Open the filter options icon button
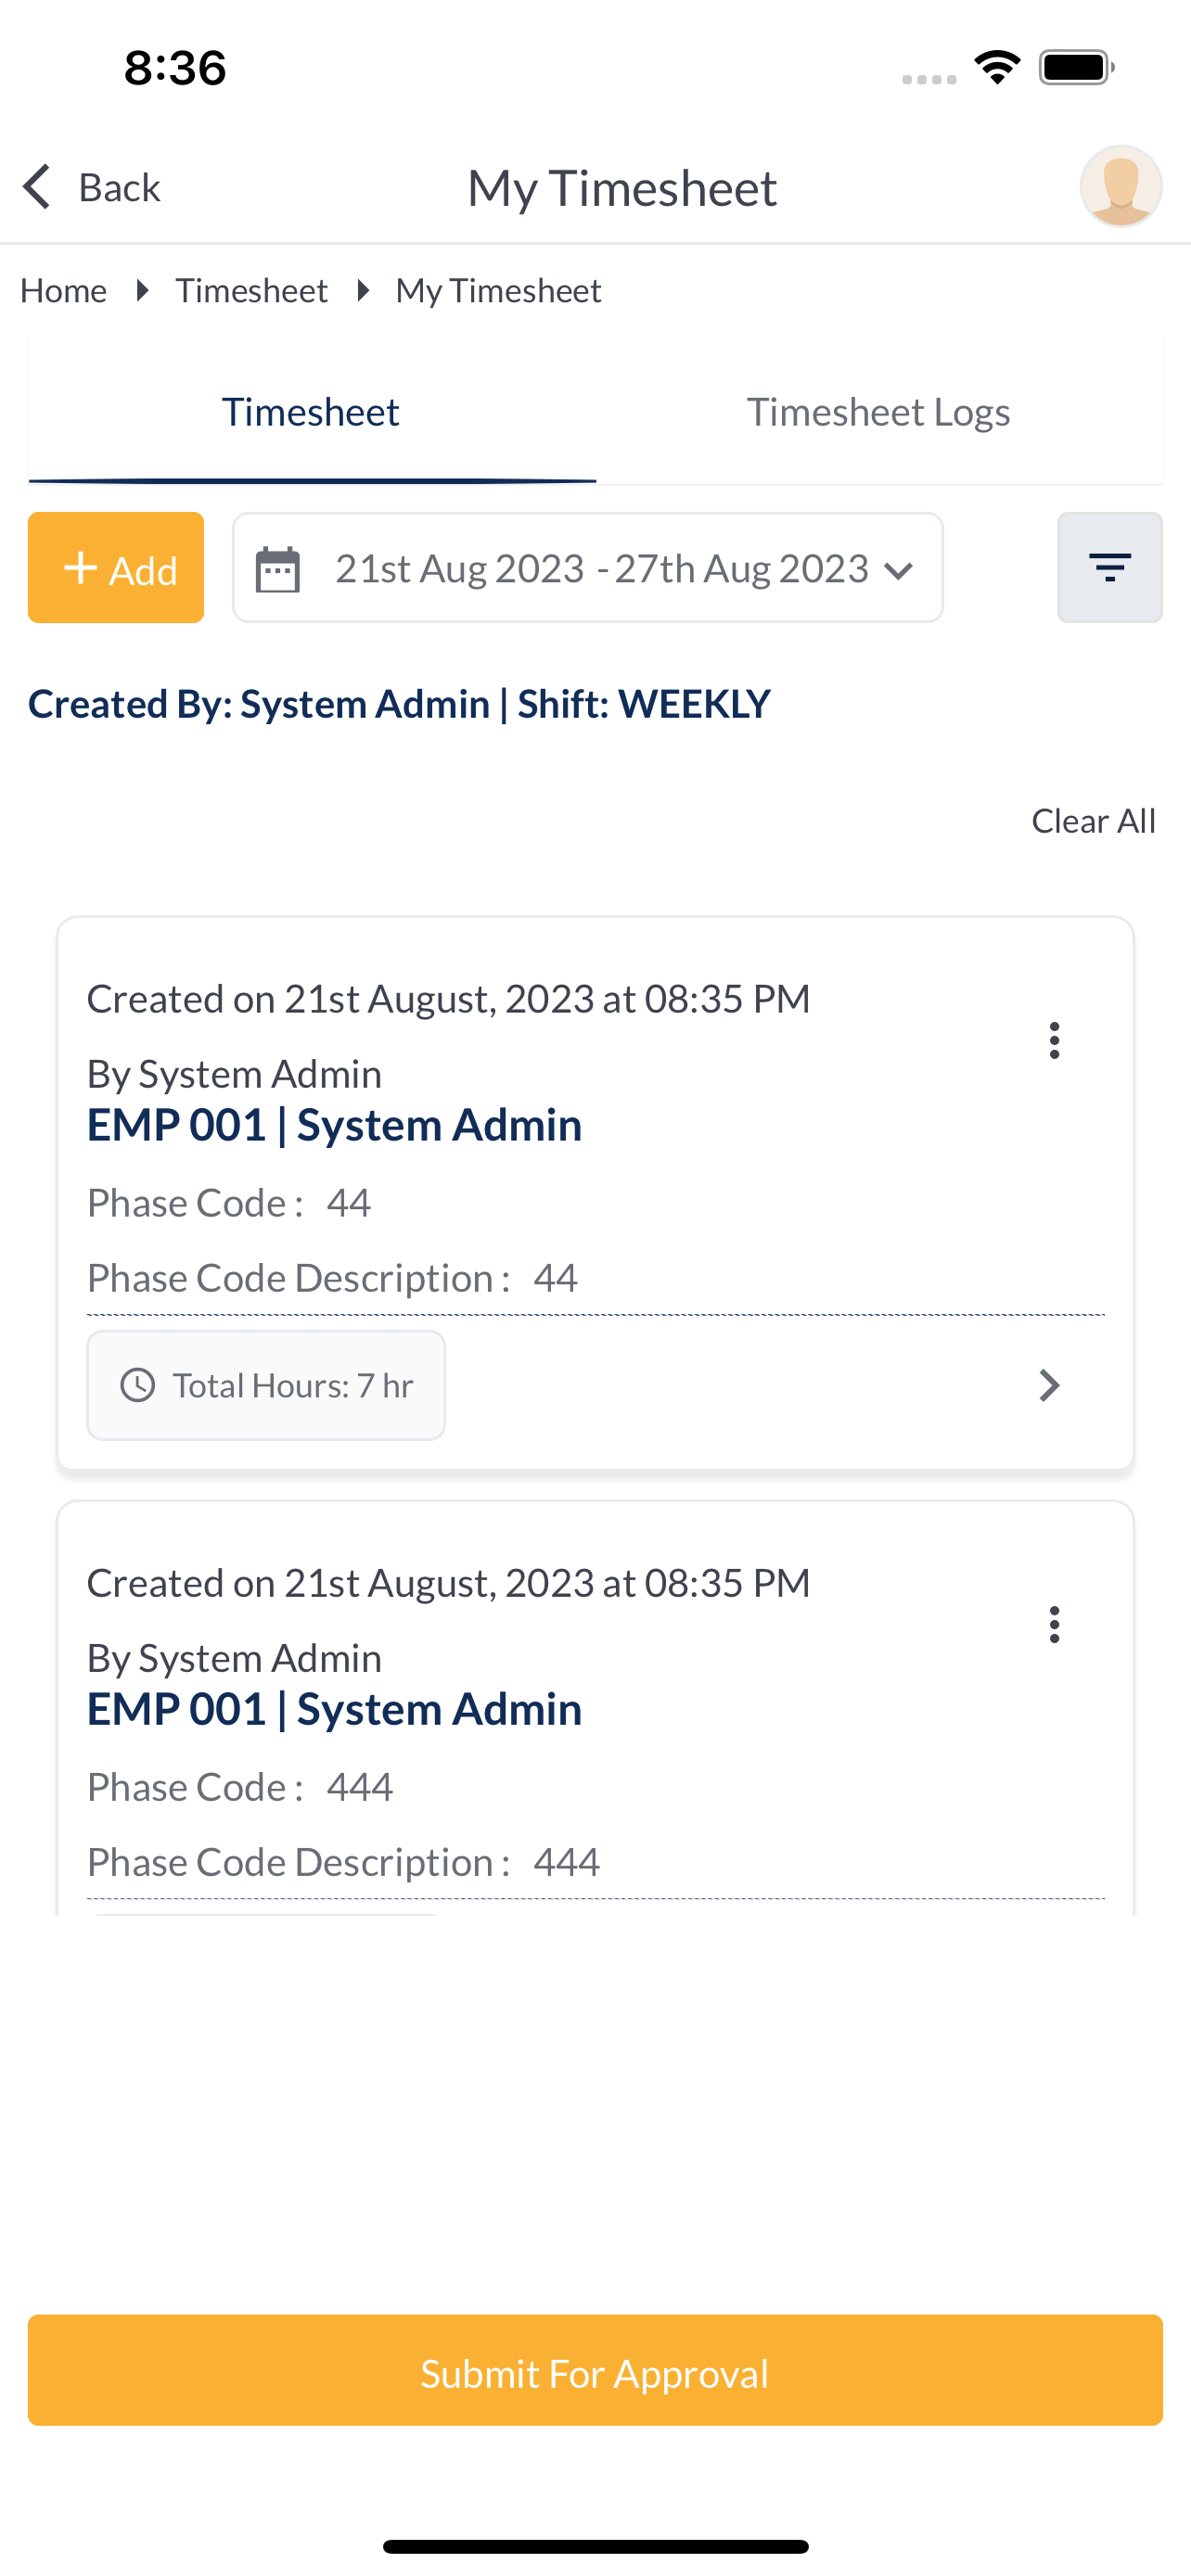 (x=1110, y=568)
